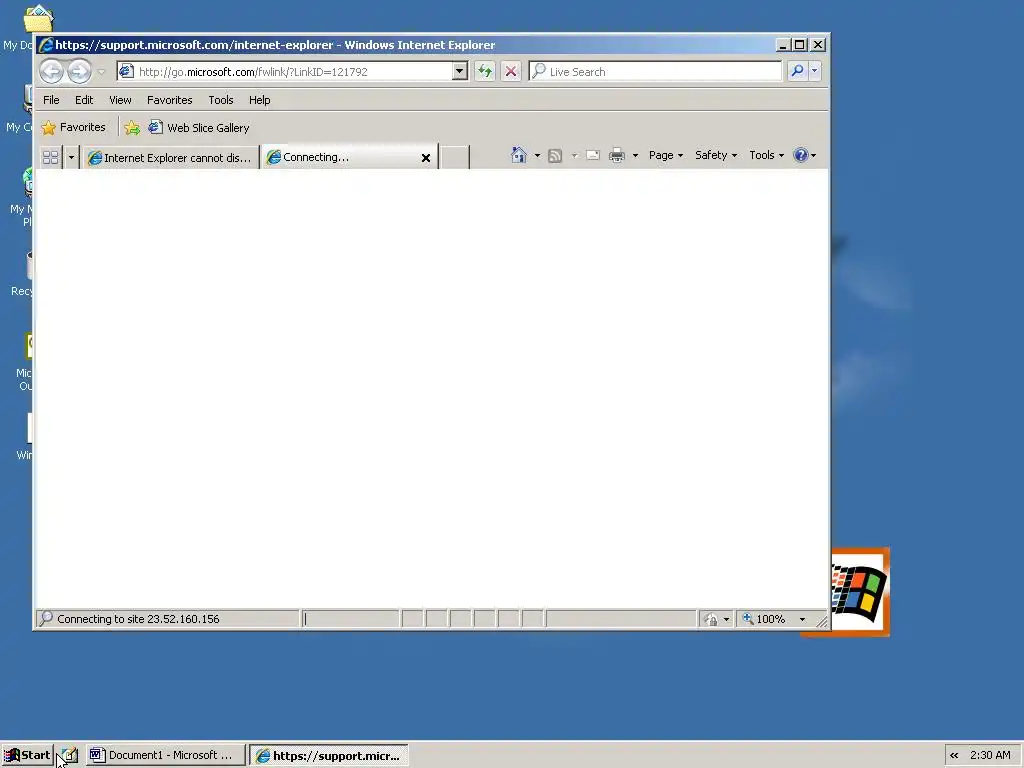Refresh the page with green arrows icon
1024x768 pixels.
(485, 71)
